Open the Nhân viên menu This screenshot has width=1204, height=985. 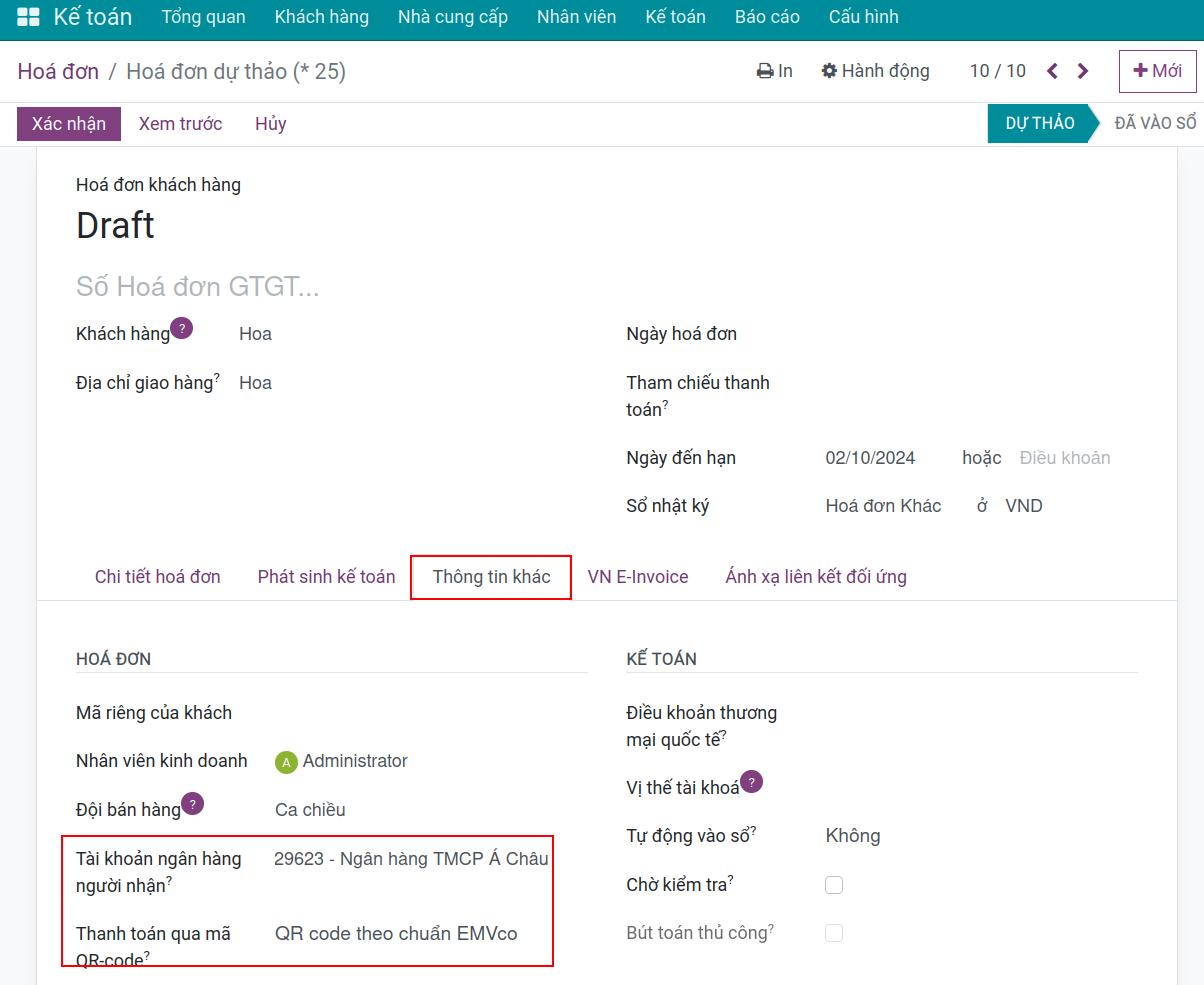[x=576, y=17]
